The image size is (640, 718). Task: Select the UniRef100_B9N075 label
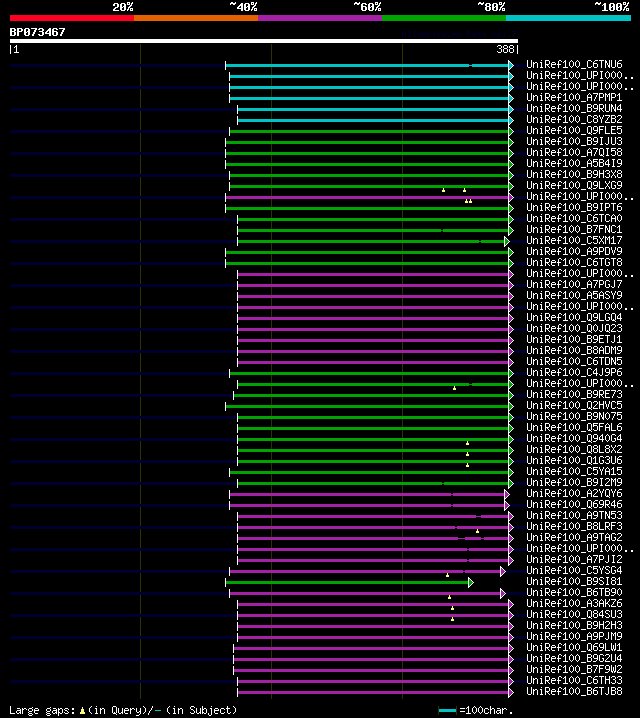pyautogui.click(x=574, y=416)
